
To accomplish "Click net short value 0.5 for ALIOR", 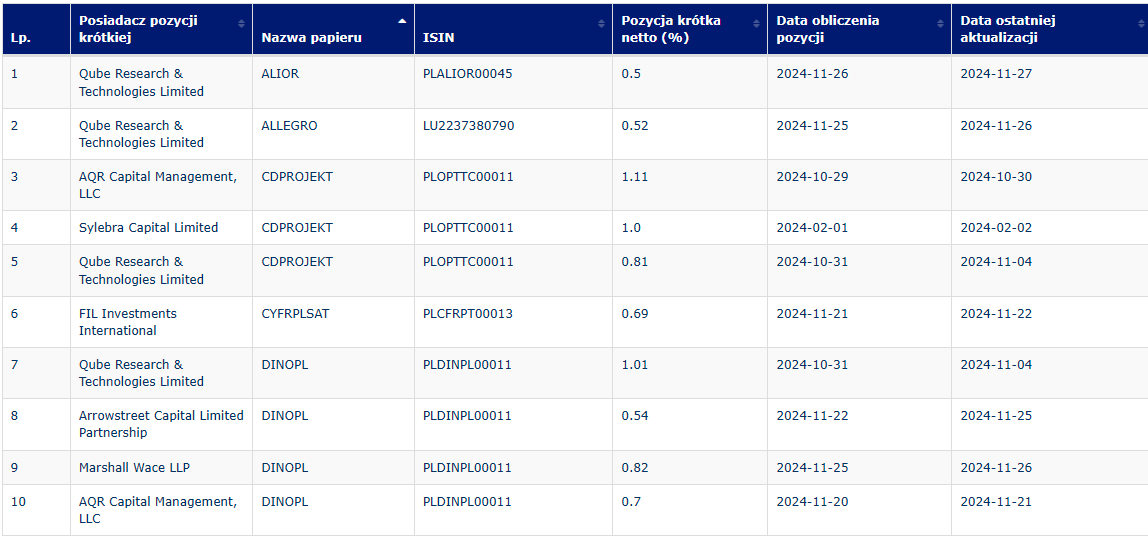I will point(631,74).
